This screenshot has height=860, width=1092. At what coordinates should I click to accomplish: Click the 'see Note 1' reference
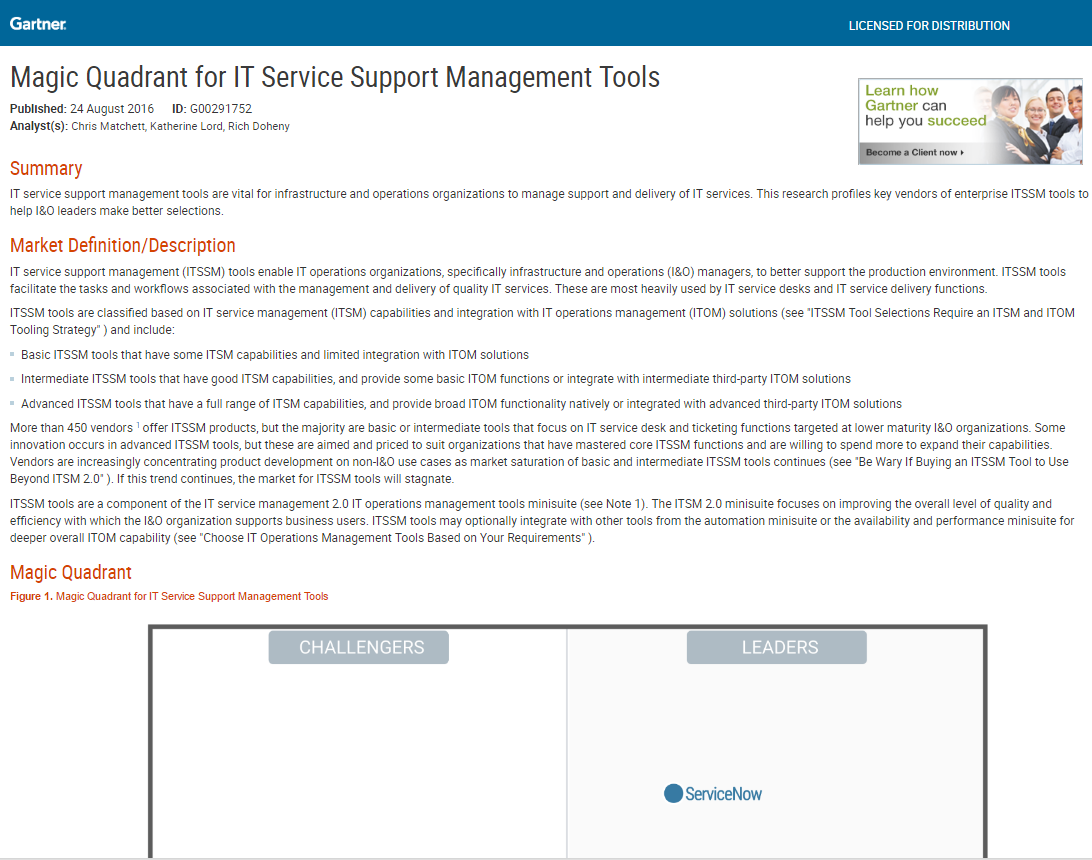613,503
